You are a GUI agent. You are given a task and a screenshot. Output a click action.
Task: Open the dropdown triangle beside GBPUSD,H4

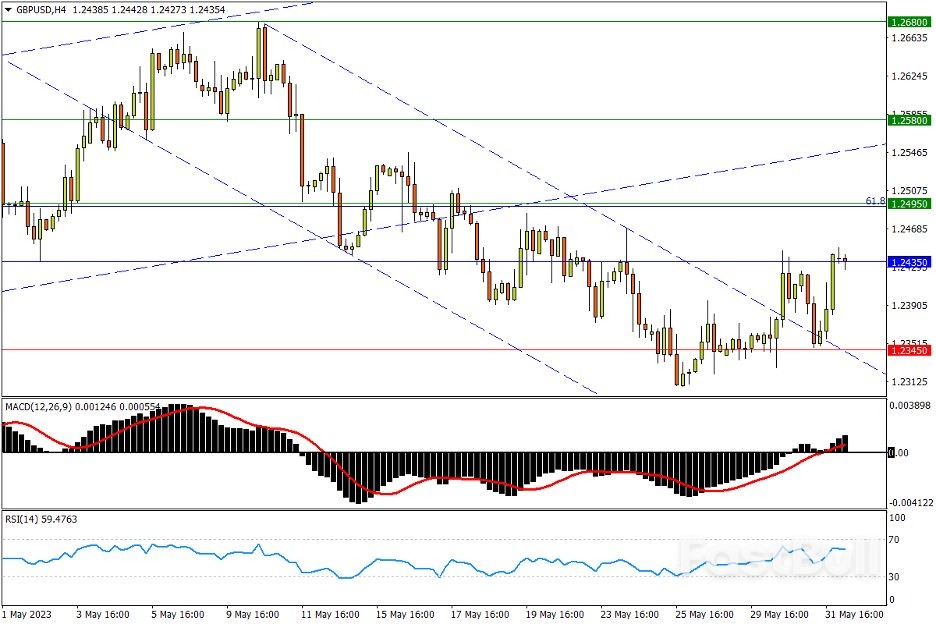pyautogui.click(x=7, y=8)
